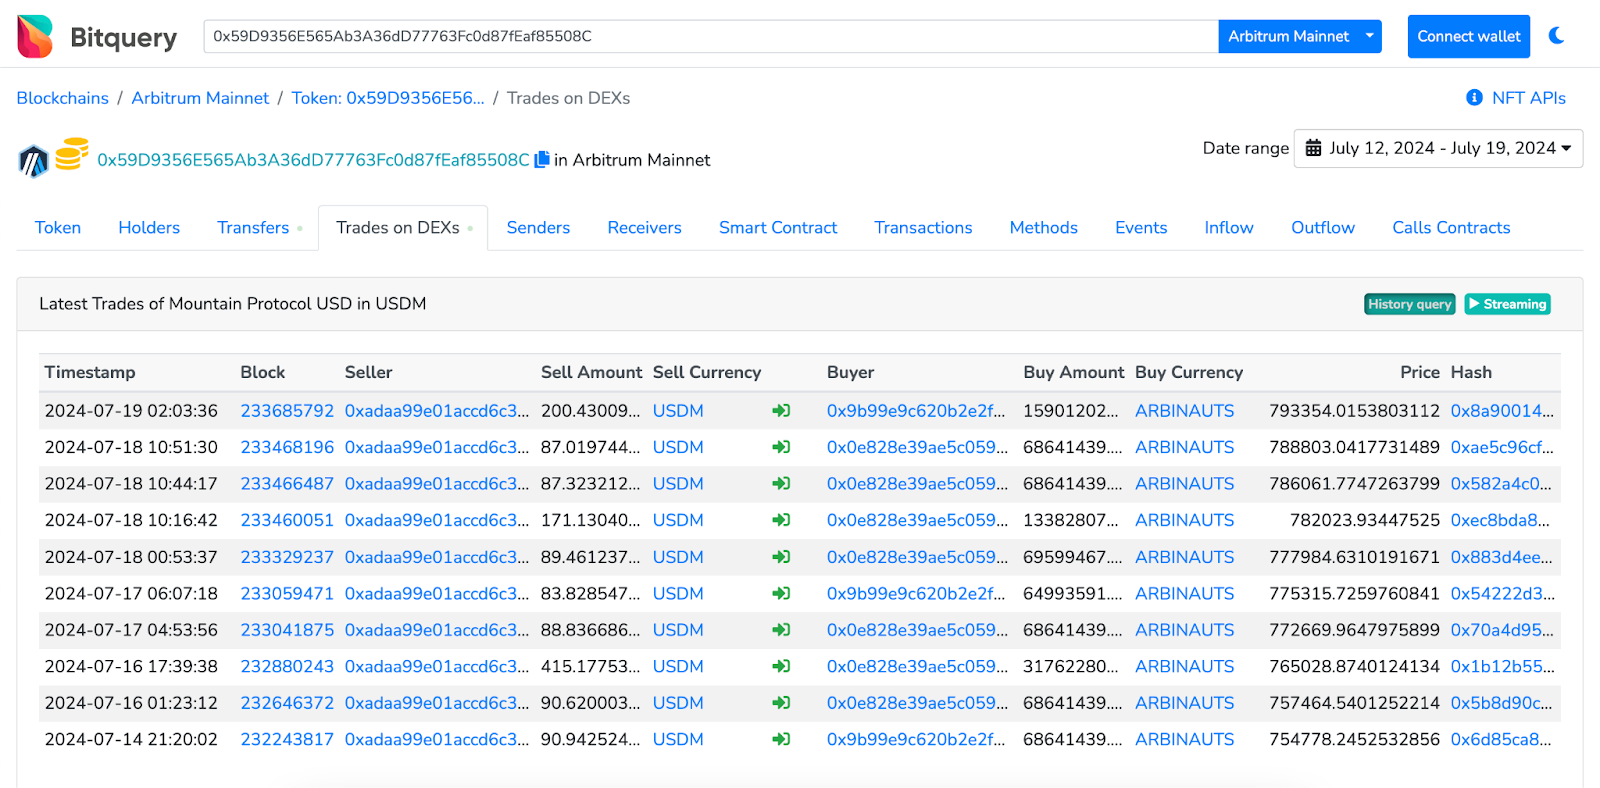The image size is (1600, 788).
Task: Click the Arbitrum network logo icon
Action: pos(33,160)
